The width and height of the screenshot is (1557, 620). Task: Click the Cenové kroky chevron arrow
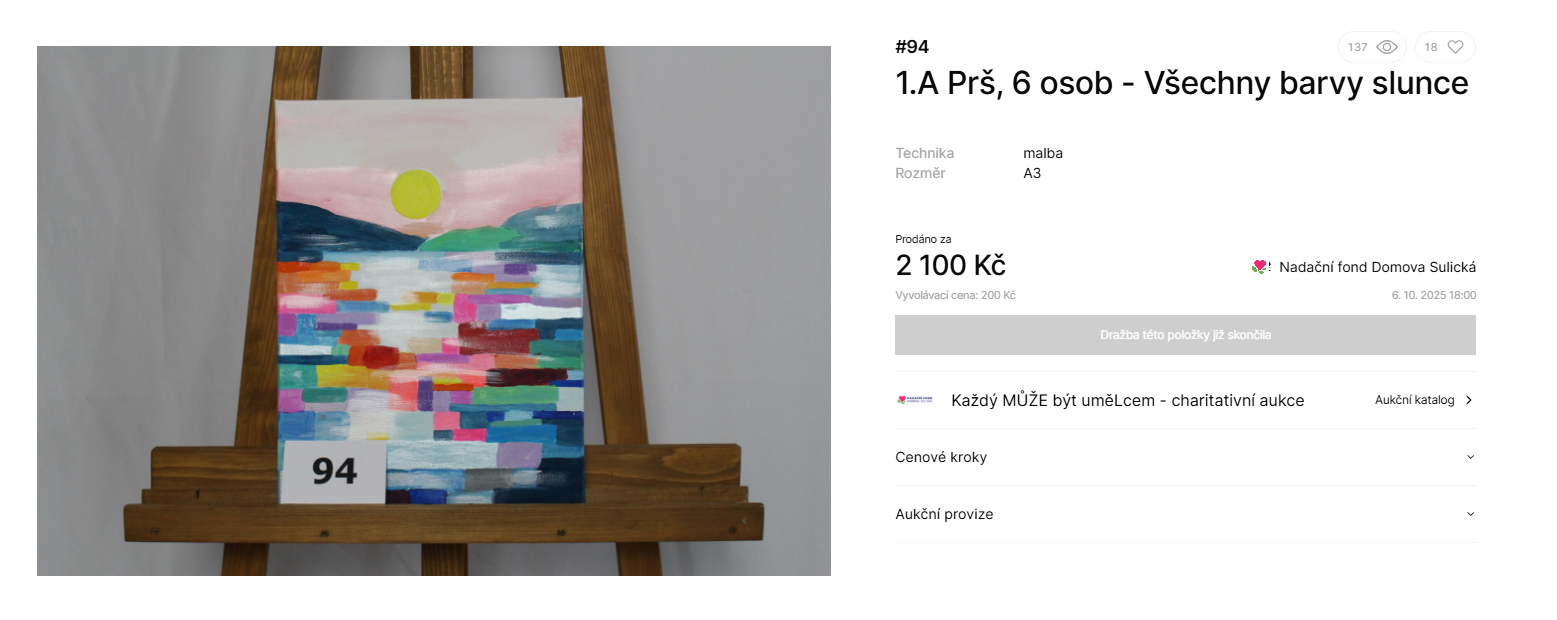pos(1470,457)
